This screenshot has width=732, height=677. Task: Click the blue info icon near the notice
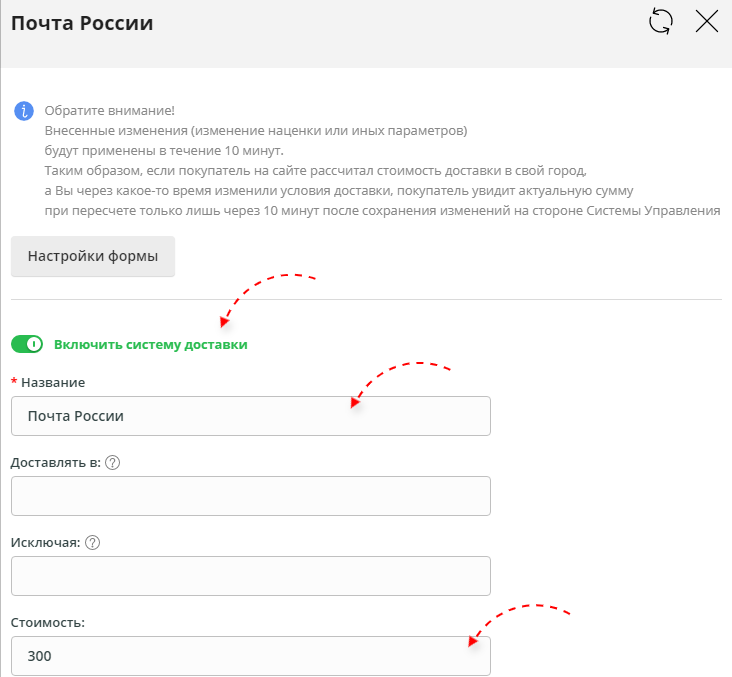23,111
